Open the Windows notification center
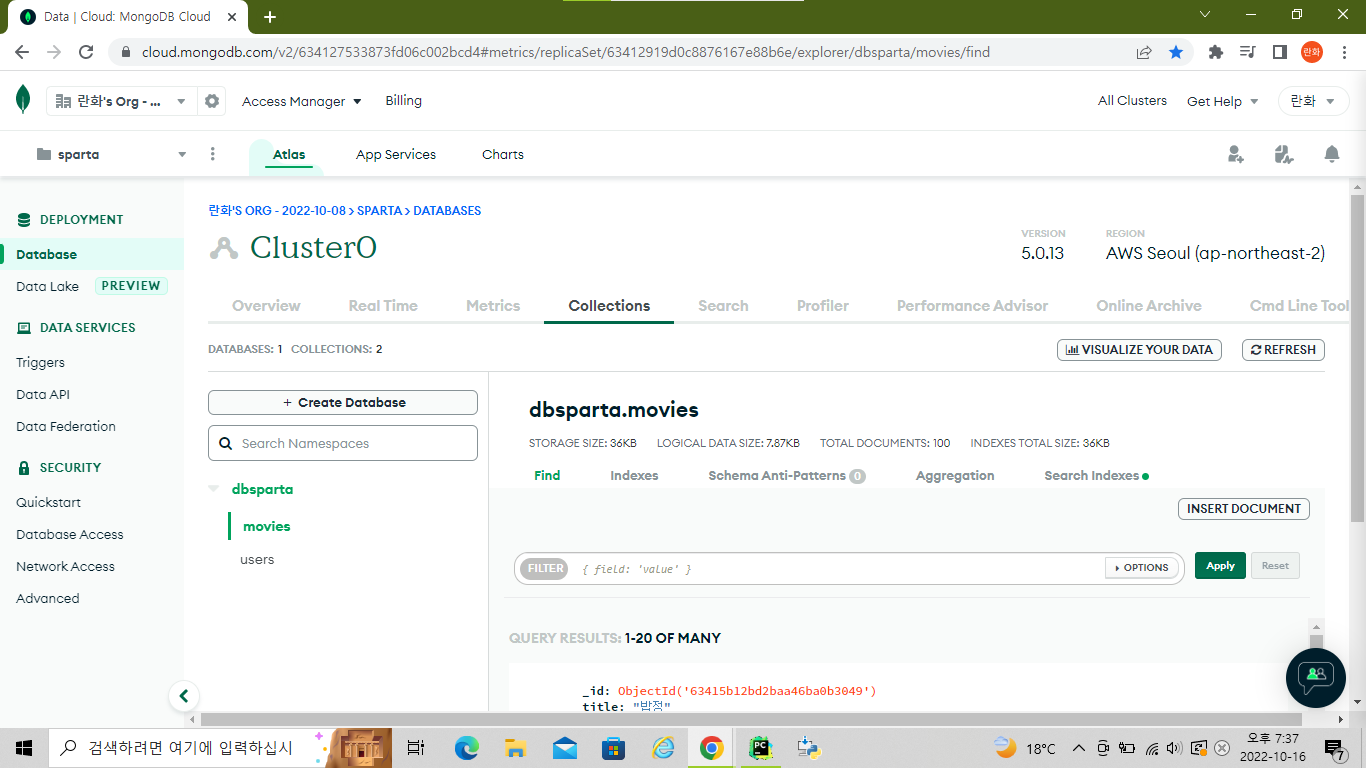The width and height of the screenshot is (1366, 768). (x=1335, y=749)
